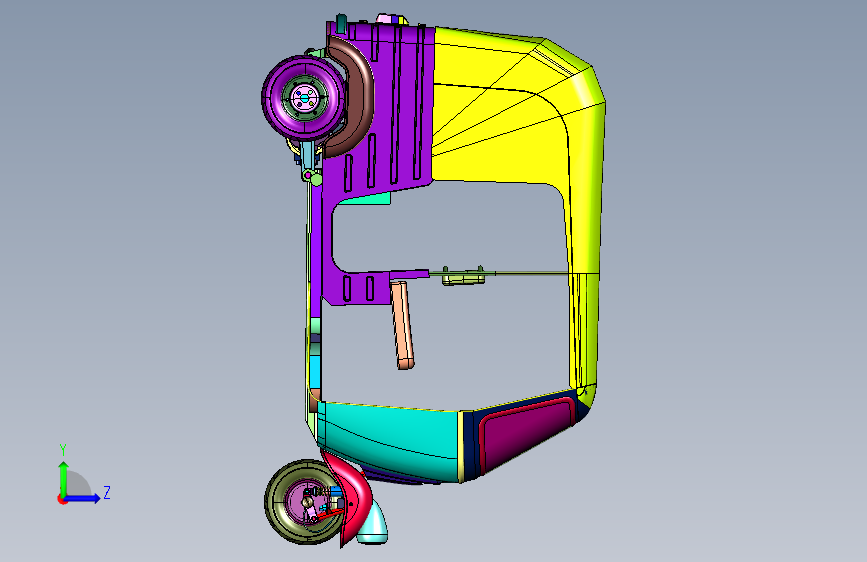This screenshot has height=562, width=867.
Task: Click the Z axis label
Action: pyautogui.click(x=107, y=492)
